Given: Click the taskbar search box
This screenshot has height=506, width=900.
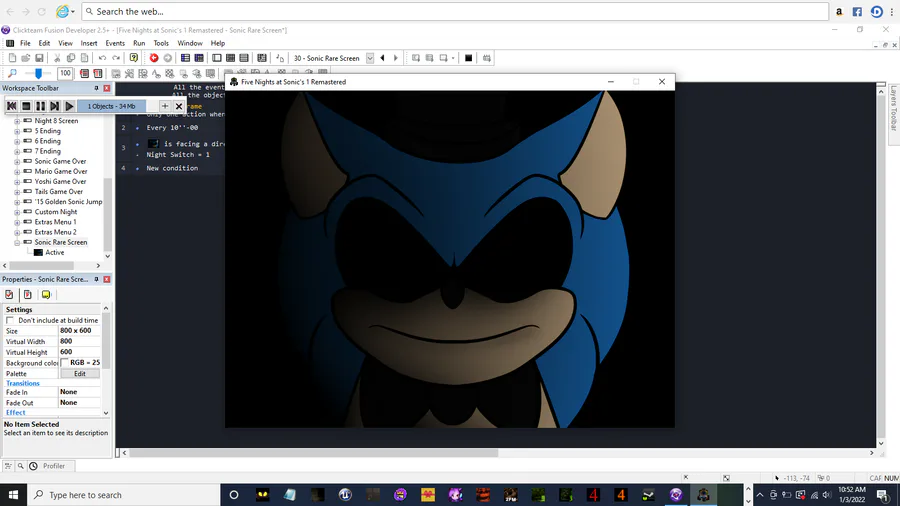Looking at the screenshot, I should [x=123, y=495].
